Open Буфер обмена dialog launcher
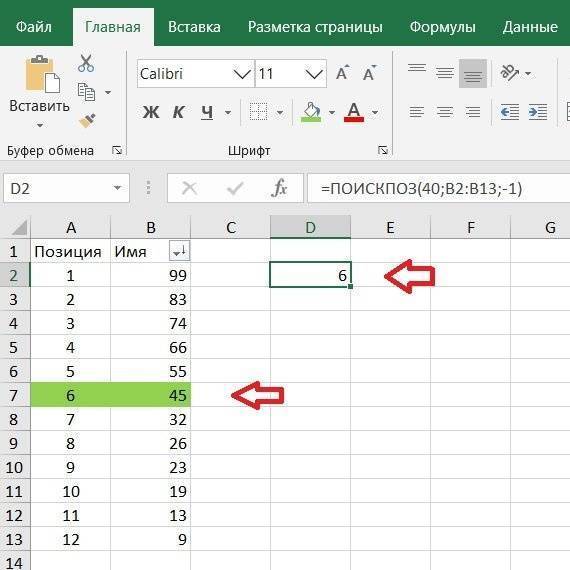The height and width of the screenshot is (570, 570). point(117,150)
